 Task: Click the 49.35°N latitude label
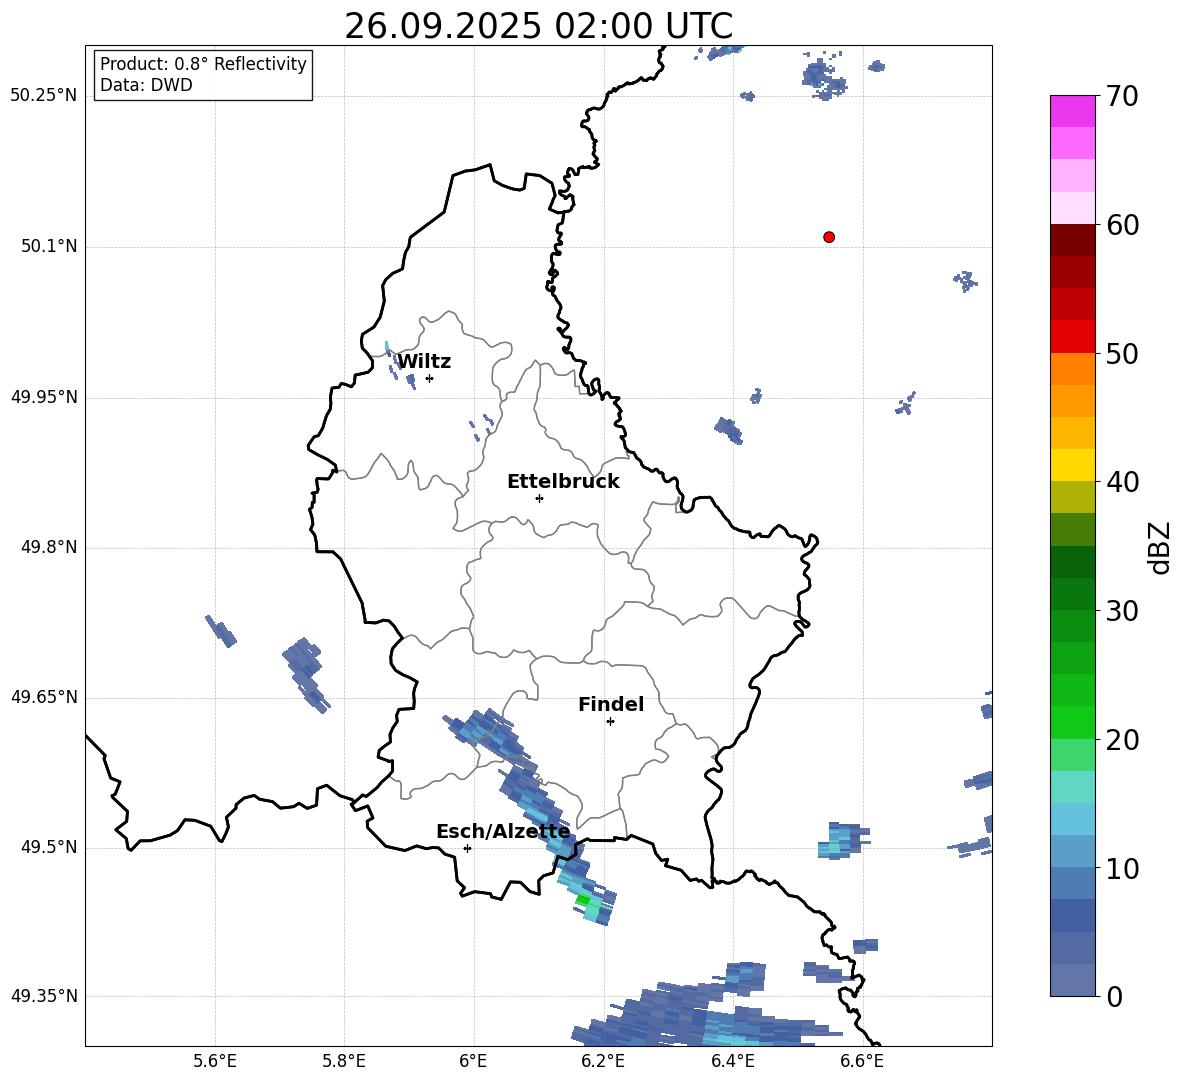tap(44, 996)
